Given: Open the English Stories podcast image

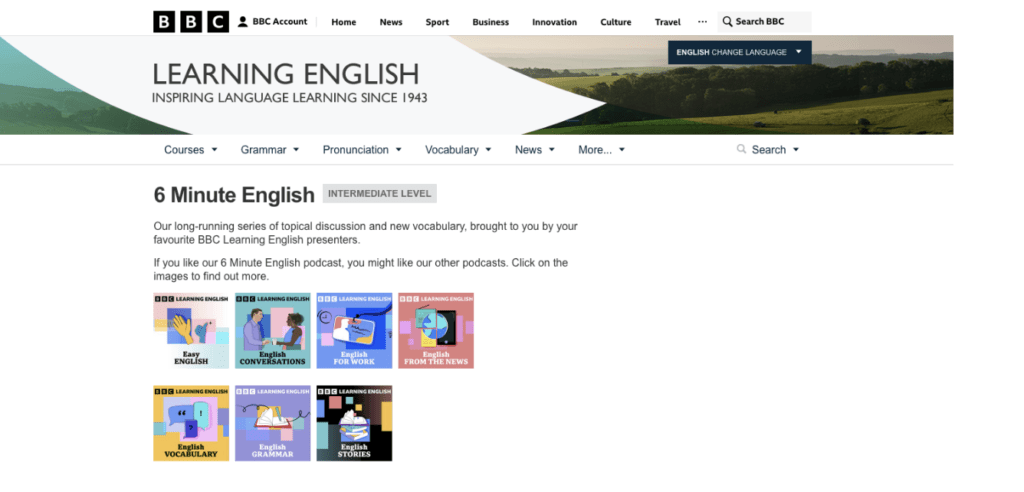Looking at the screenshot, I should pos(355,423).
